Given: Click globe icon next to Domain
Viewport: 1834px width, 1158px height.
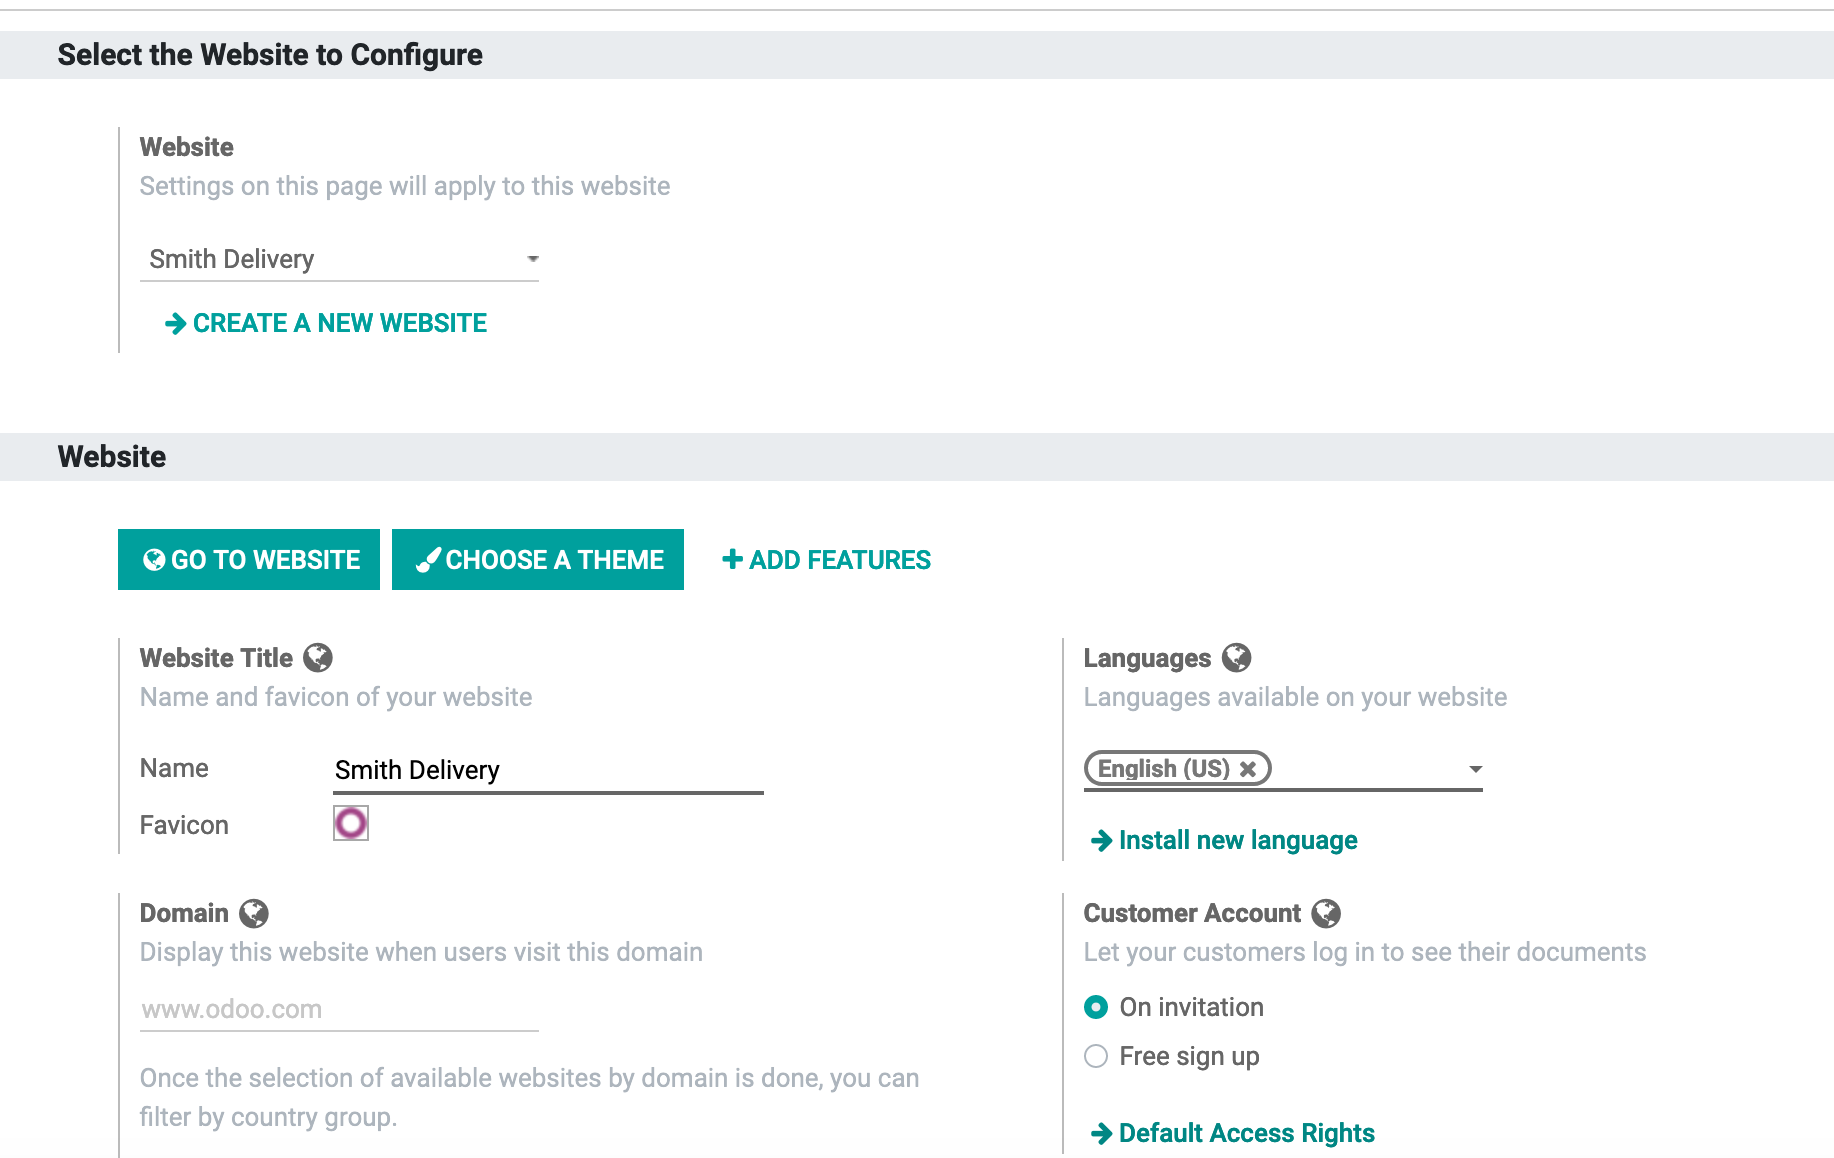Looking at the screenshot, I should [254, 913].
